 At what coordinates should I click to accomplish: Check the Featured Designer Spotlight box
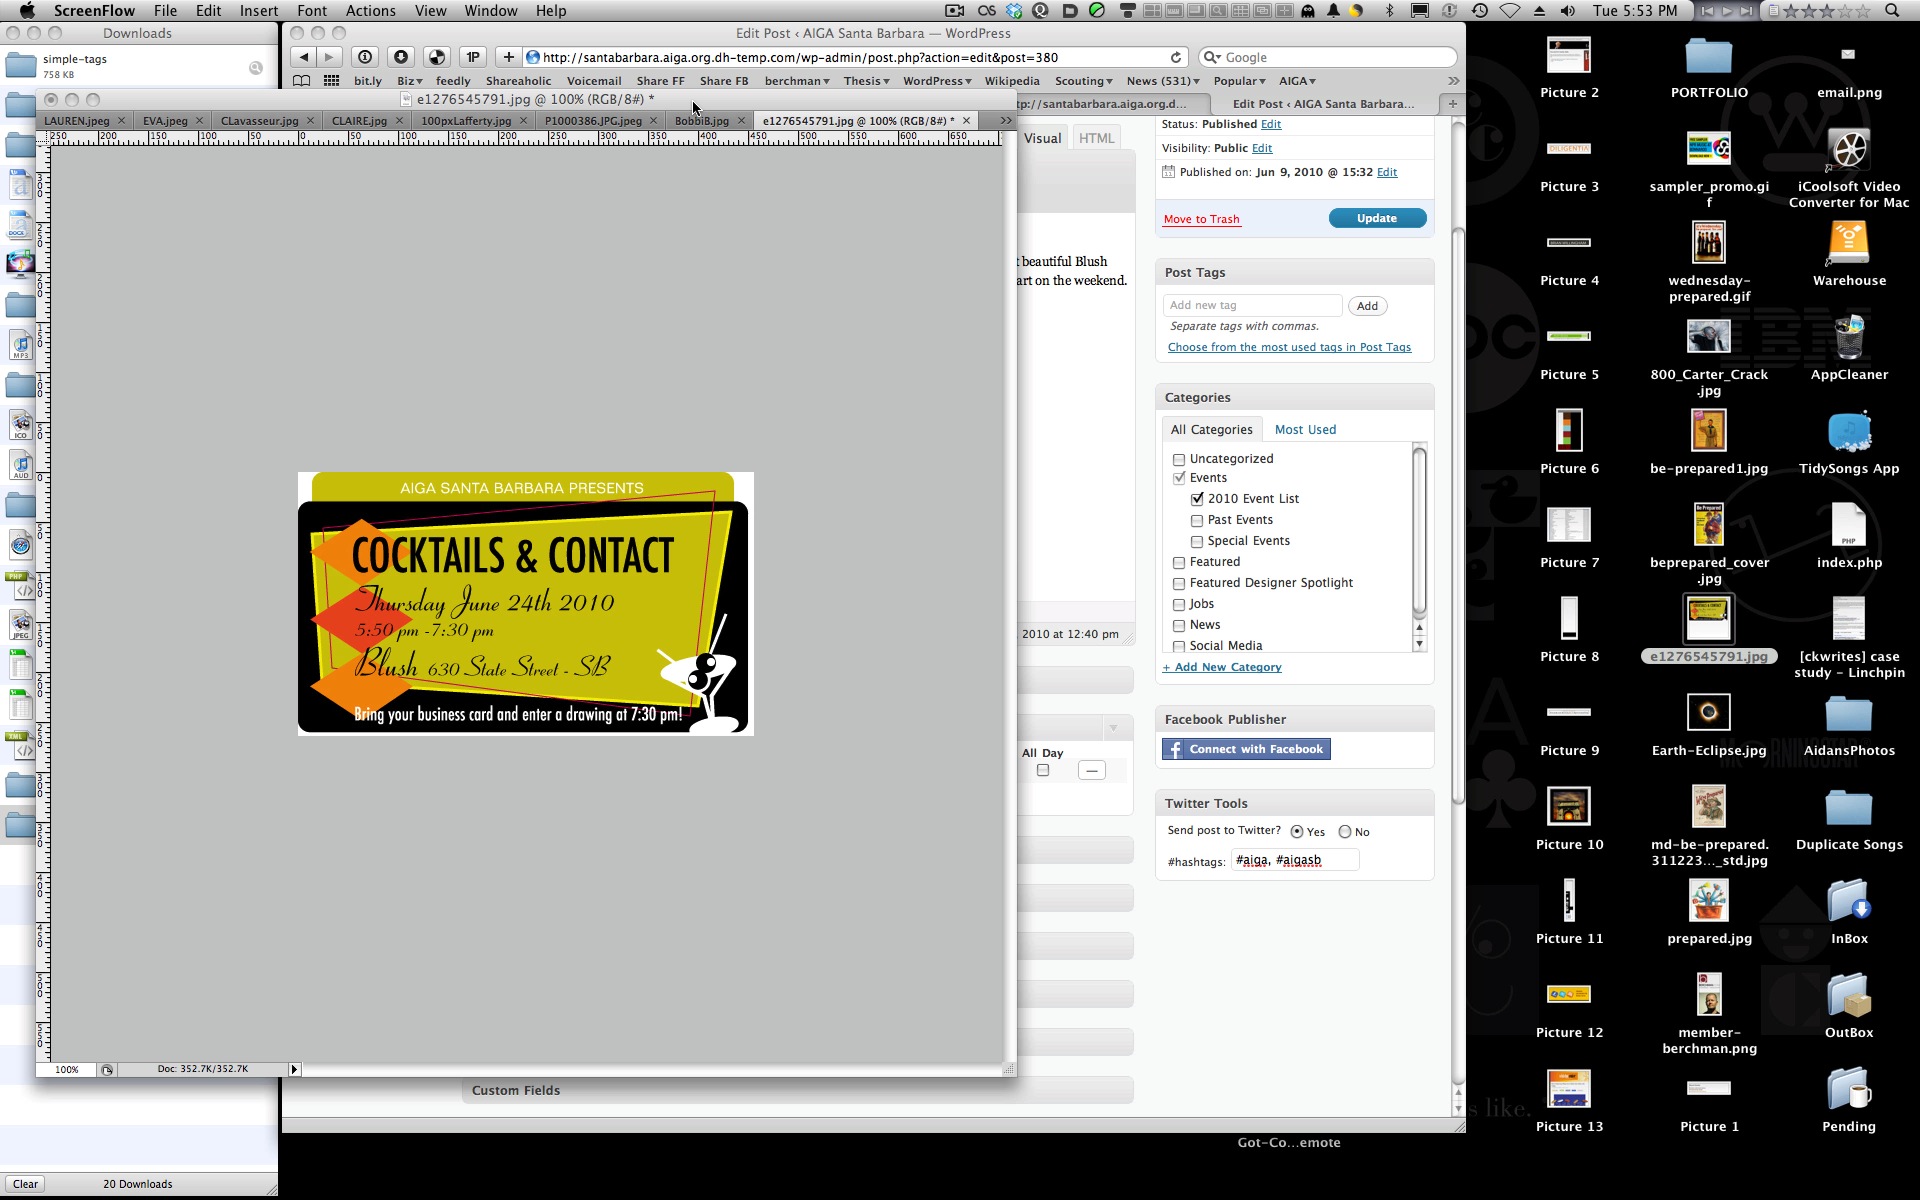pos(1179,583)
